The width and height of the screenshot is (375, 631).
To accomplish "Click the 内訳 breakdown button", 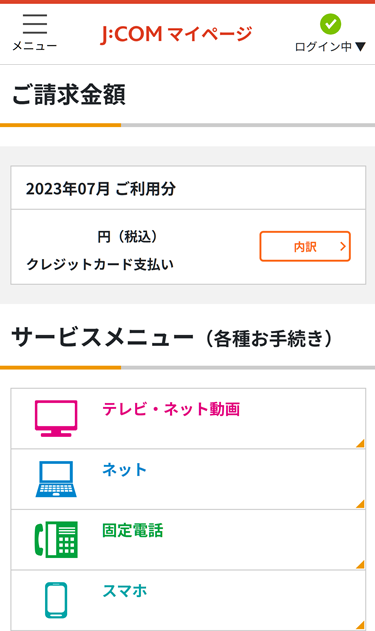I will (305, 246).
